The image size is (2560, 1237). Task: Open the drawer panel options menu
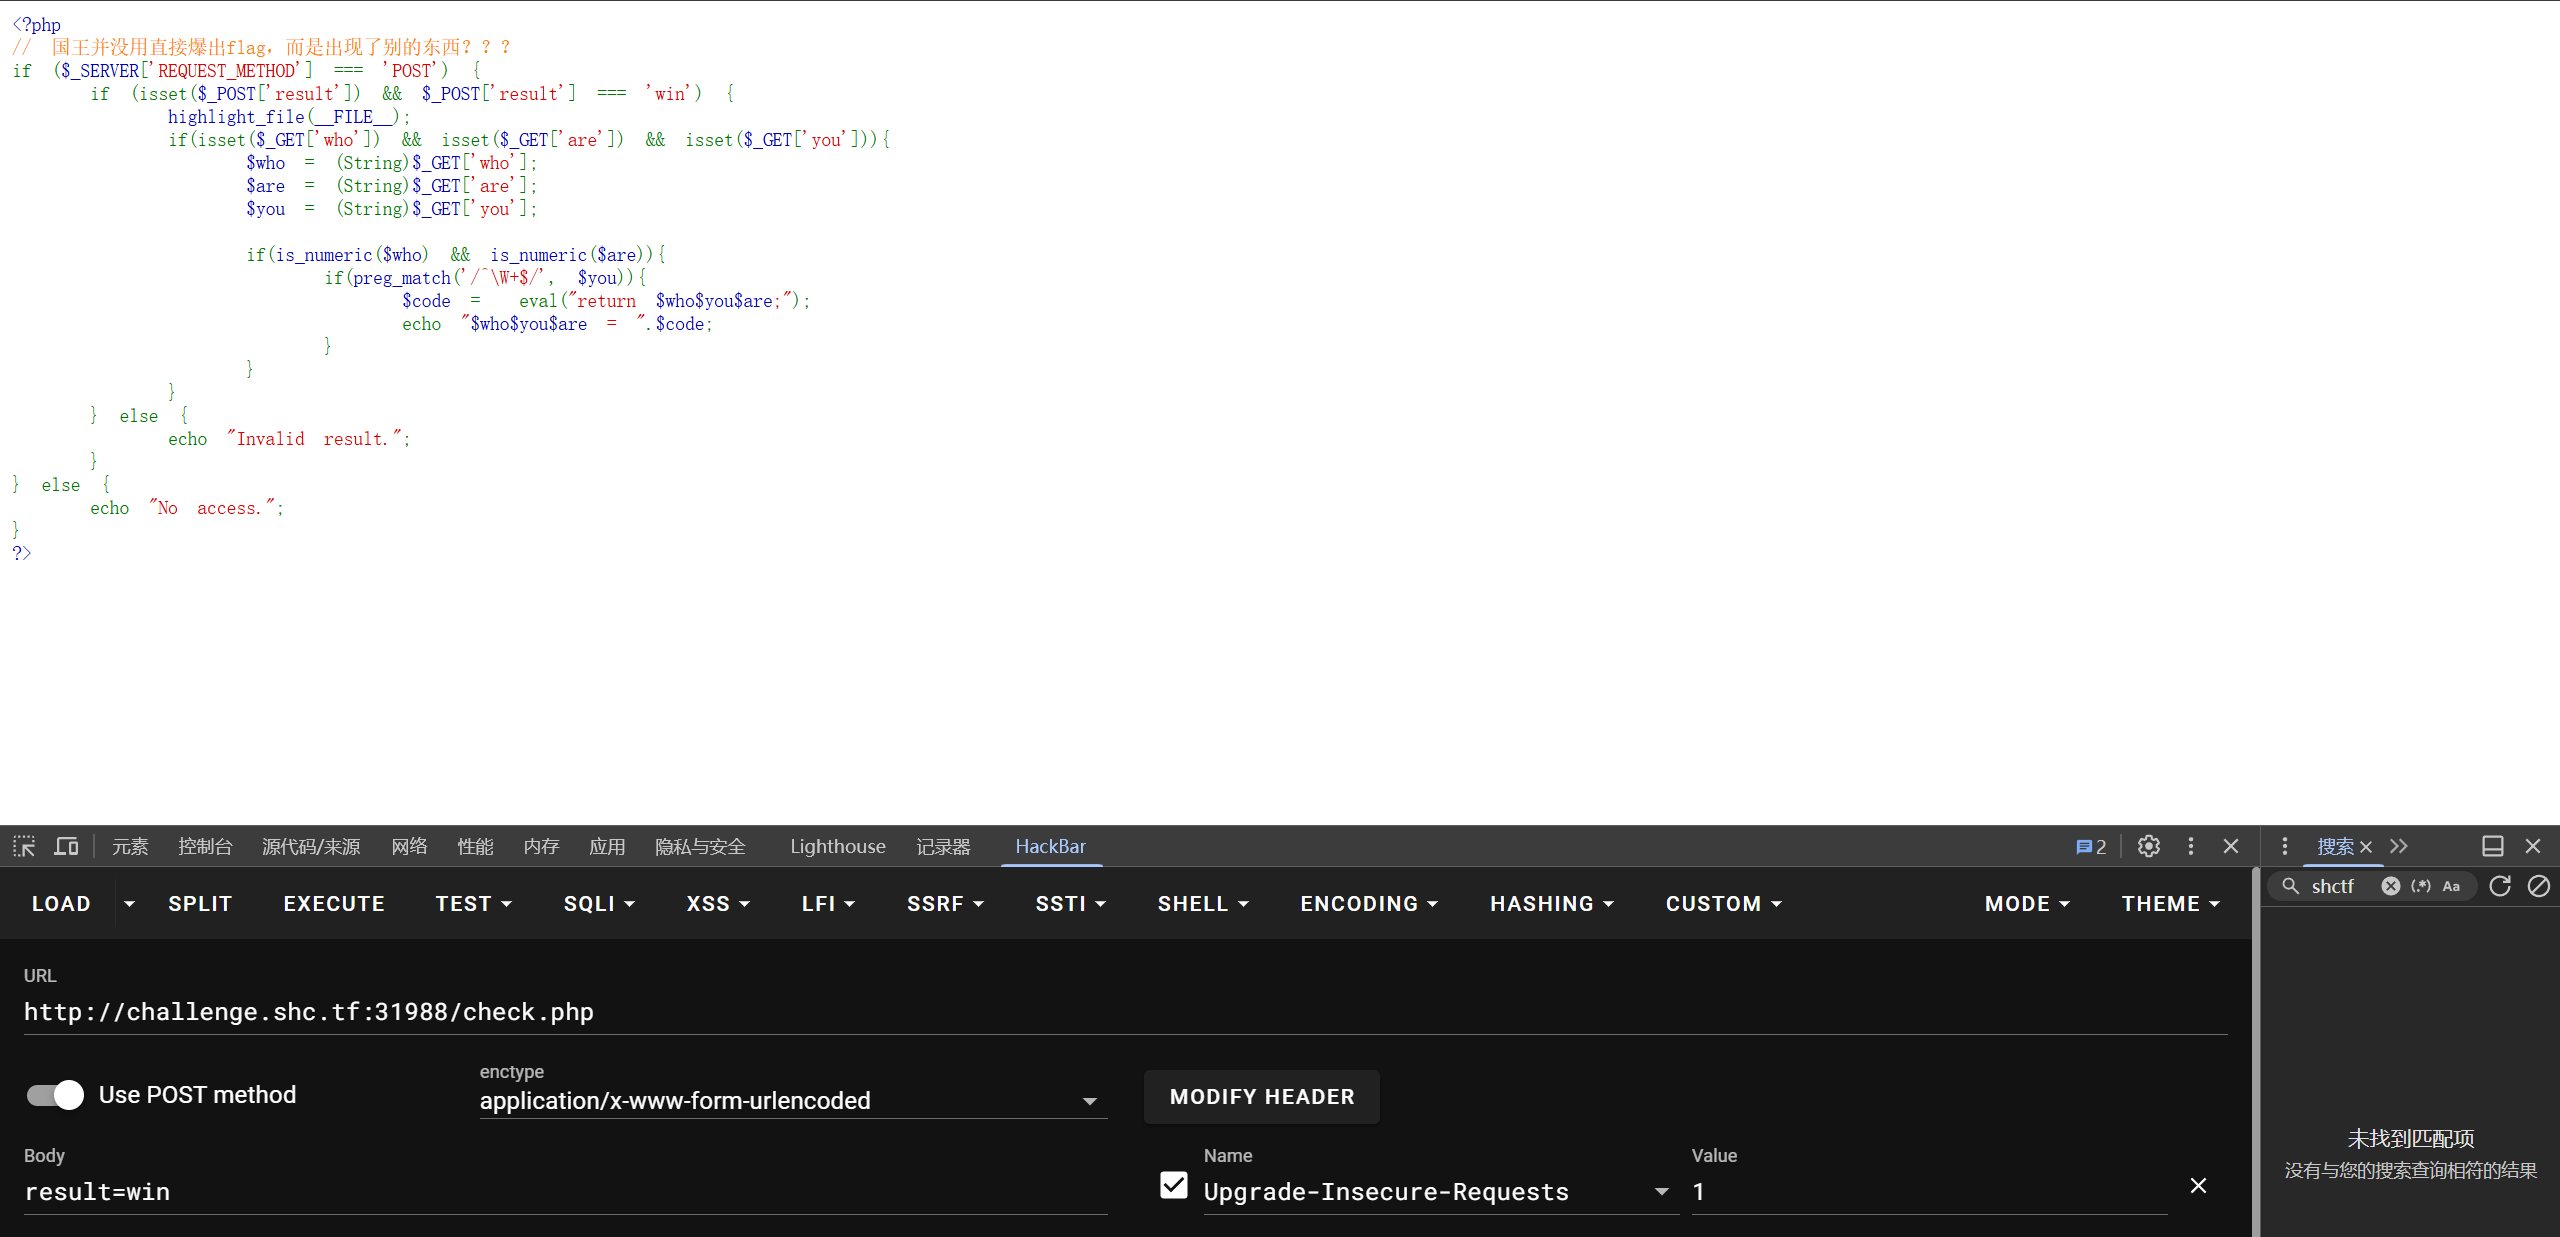2284,846
